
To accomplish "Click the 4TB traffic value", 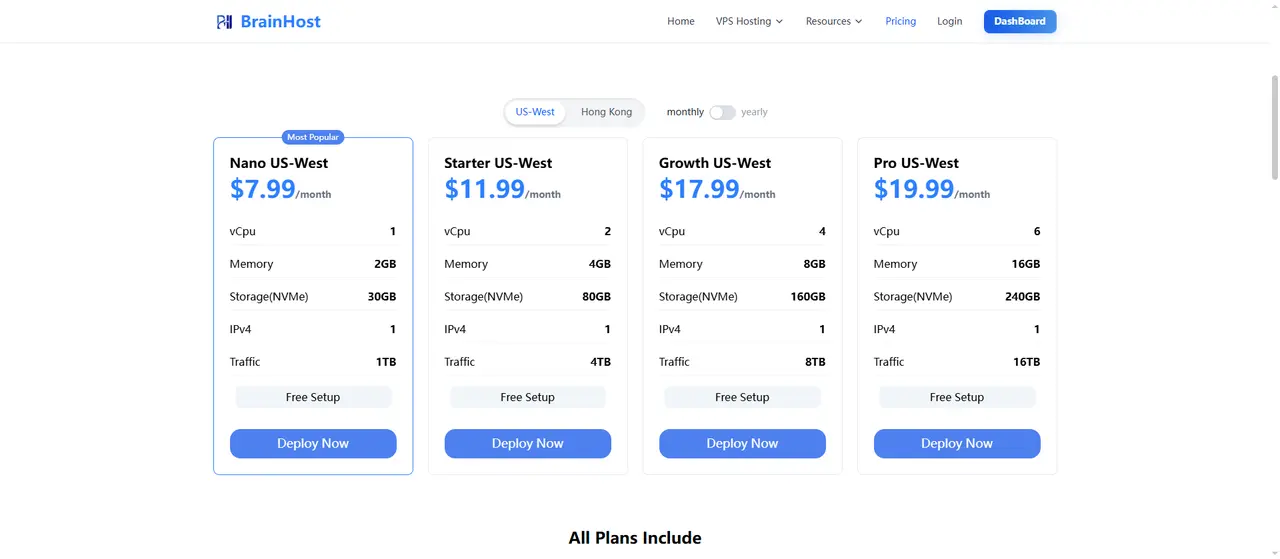I will 600,362.
